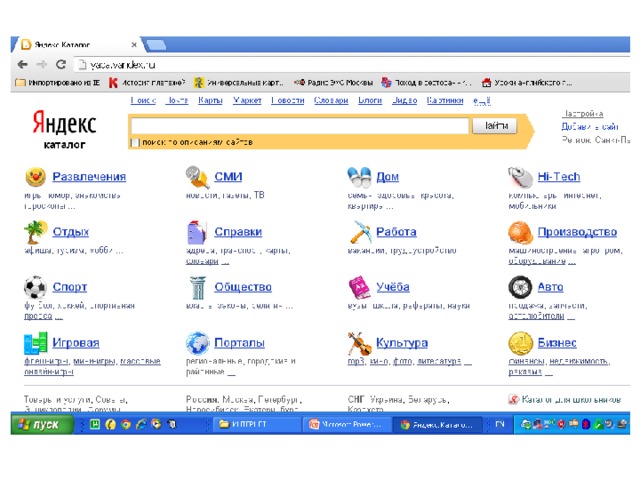Enable search by site descriptions checkbox
This screenshot has height=480, width=640.
[x=135, y=143]
